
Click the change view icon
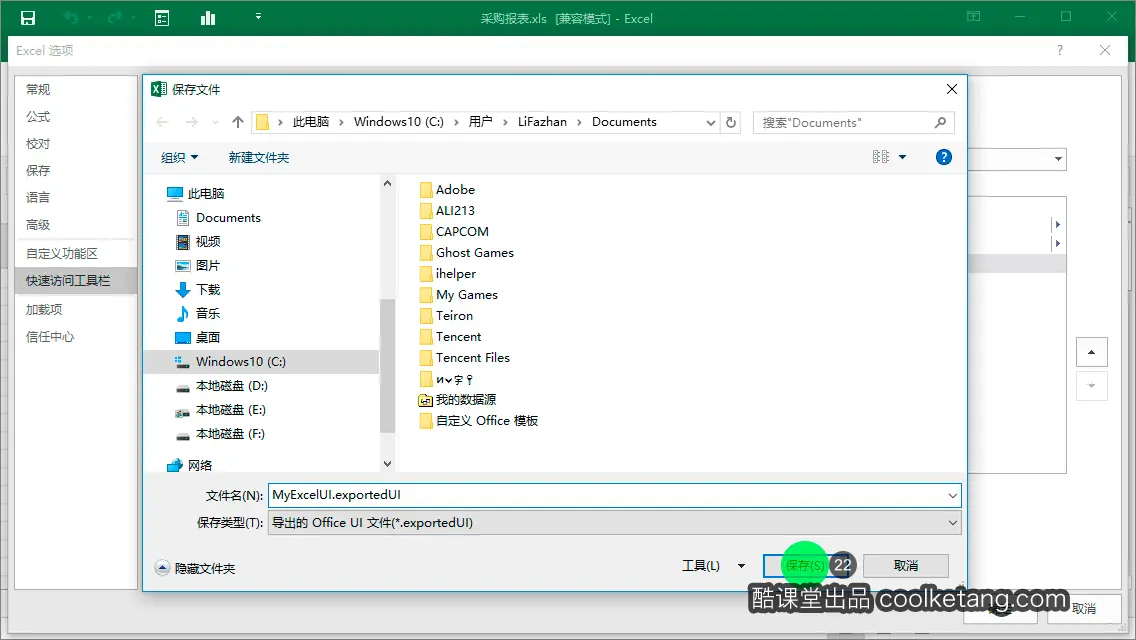click(880, 157)
